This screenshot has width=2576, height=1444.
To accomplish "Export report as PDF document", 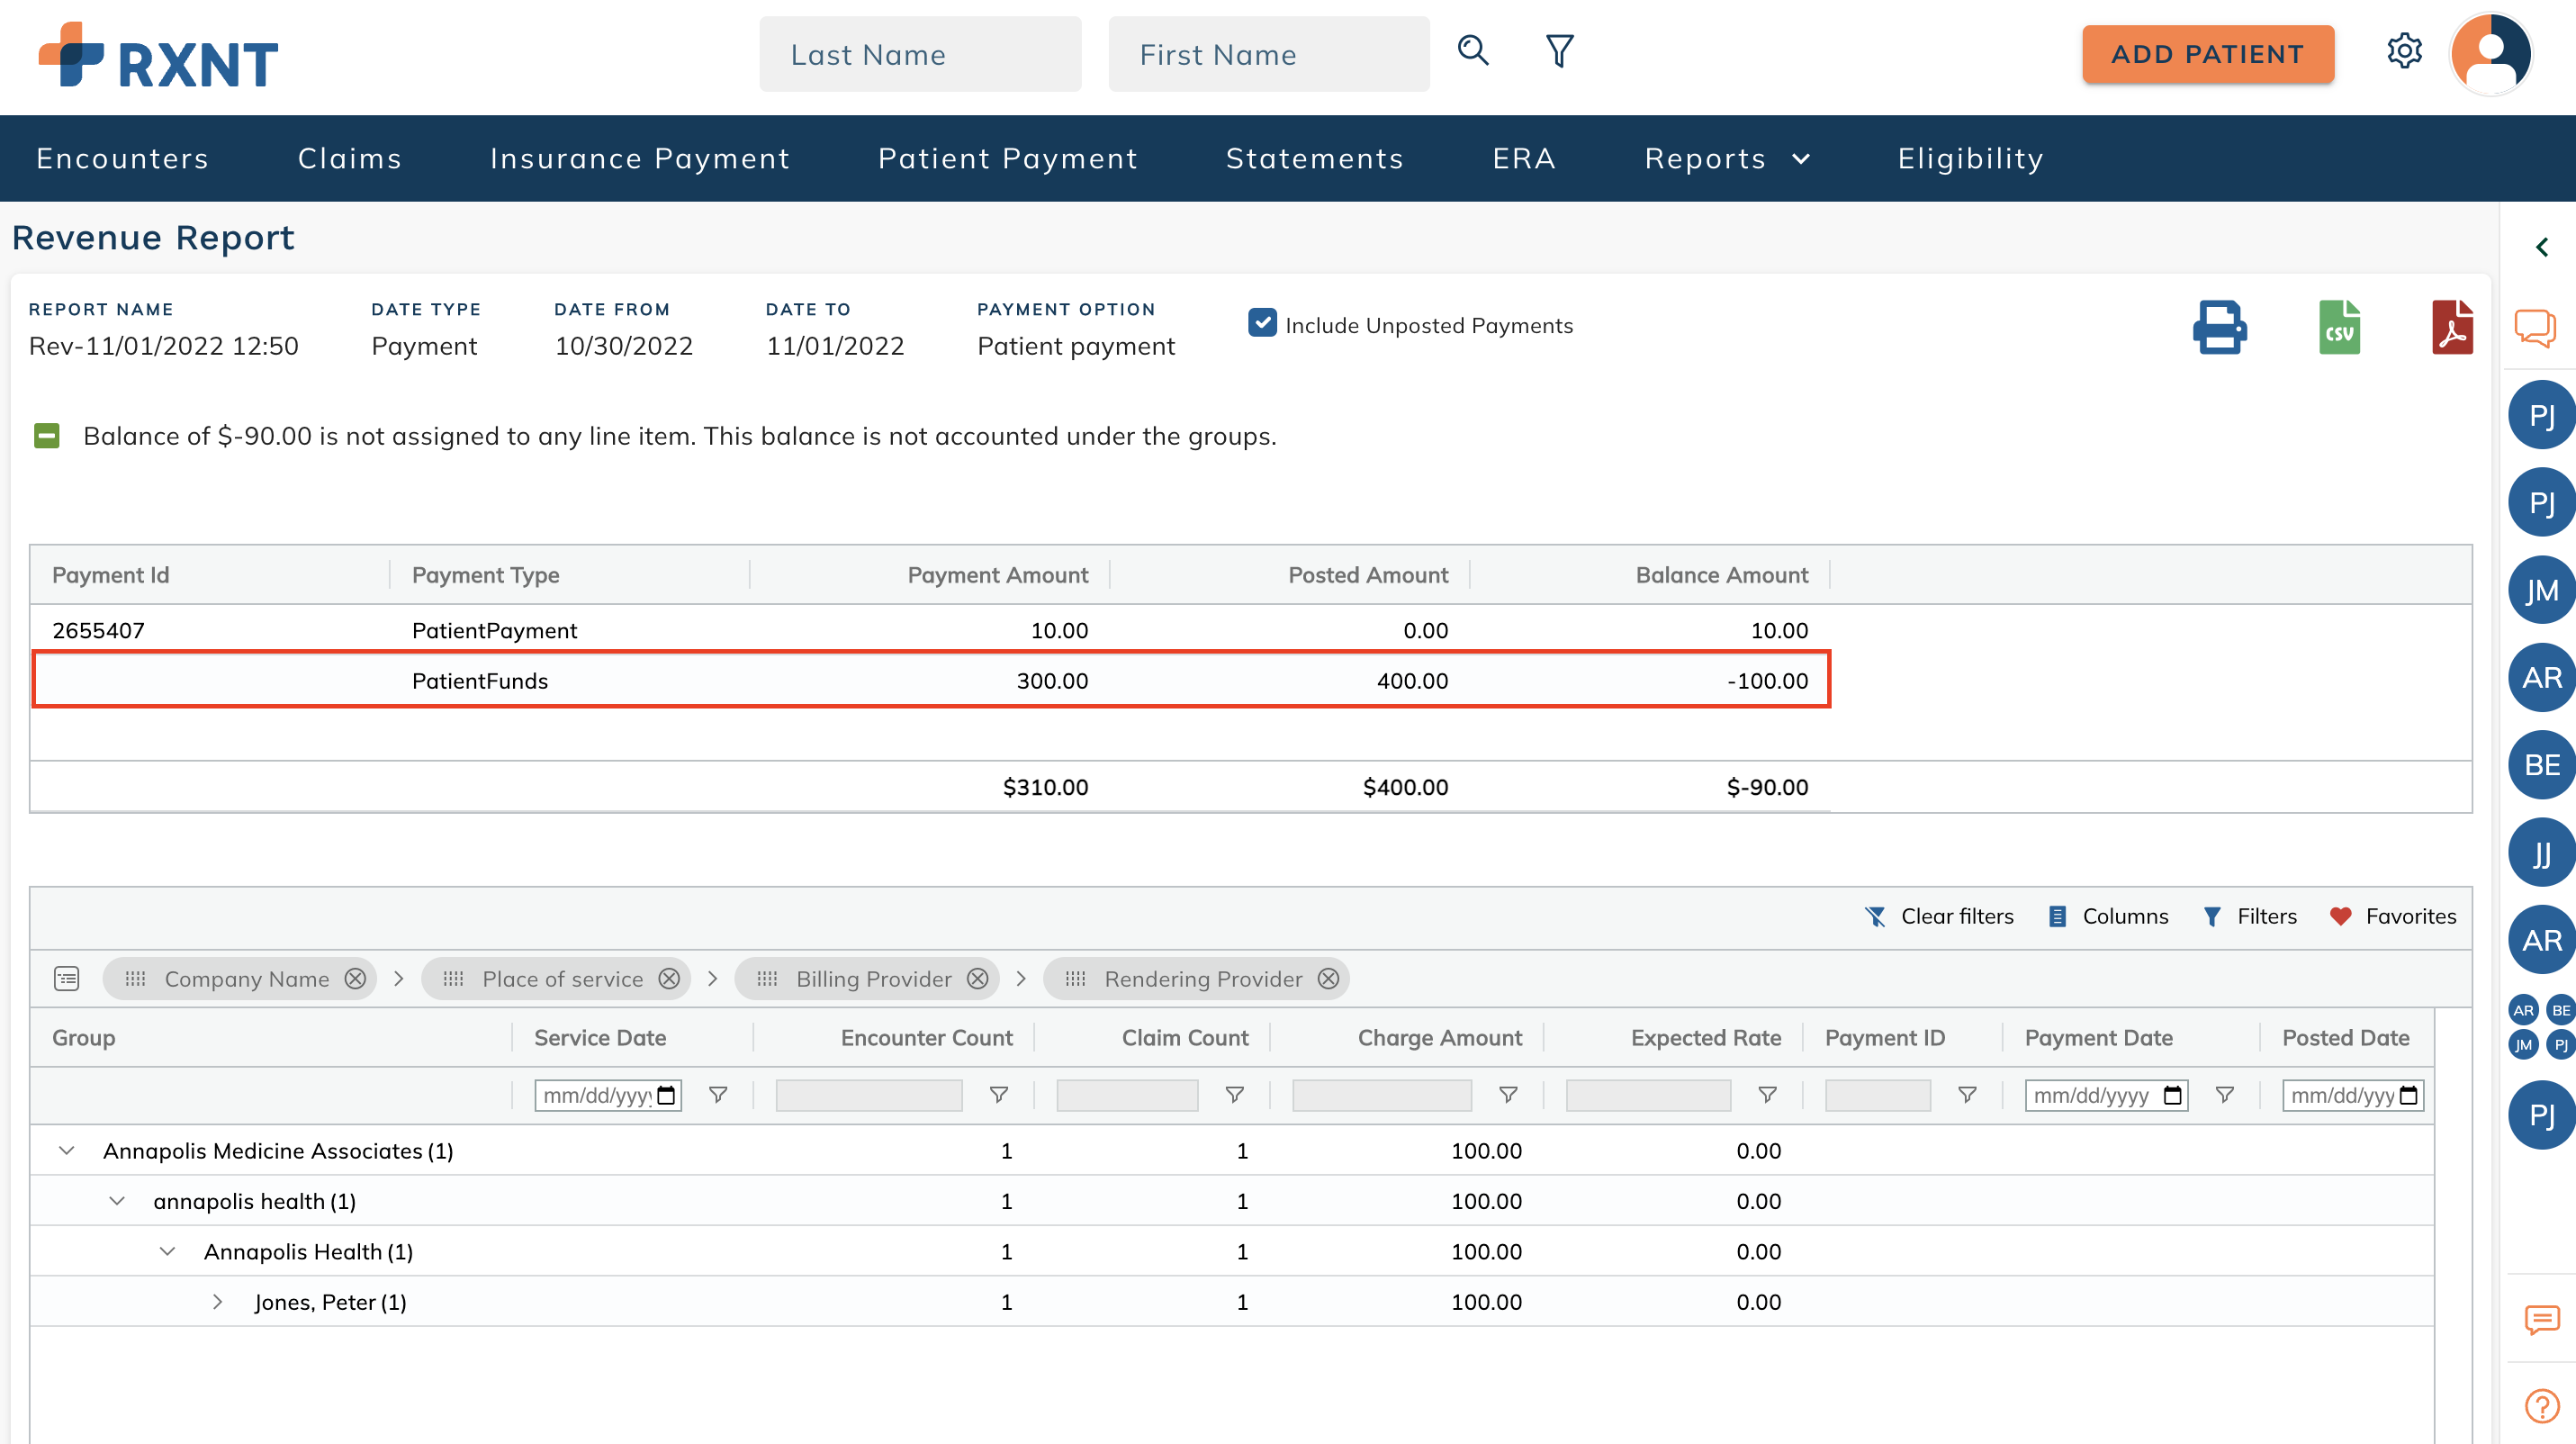I will [x=2451, y=327].
